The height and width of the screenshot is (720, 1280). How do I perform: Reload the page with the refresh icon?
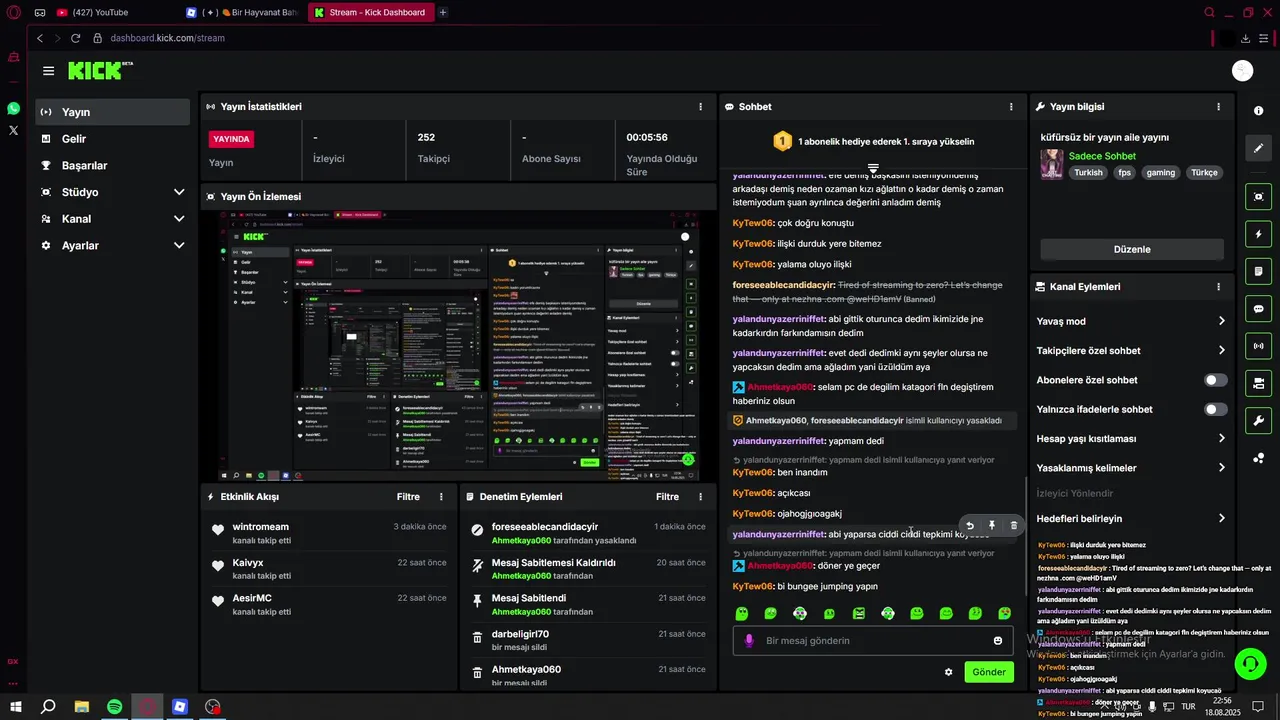pyautogui.click(x=75, y=38)
